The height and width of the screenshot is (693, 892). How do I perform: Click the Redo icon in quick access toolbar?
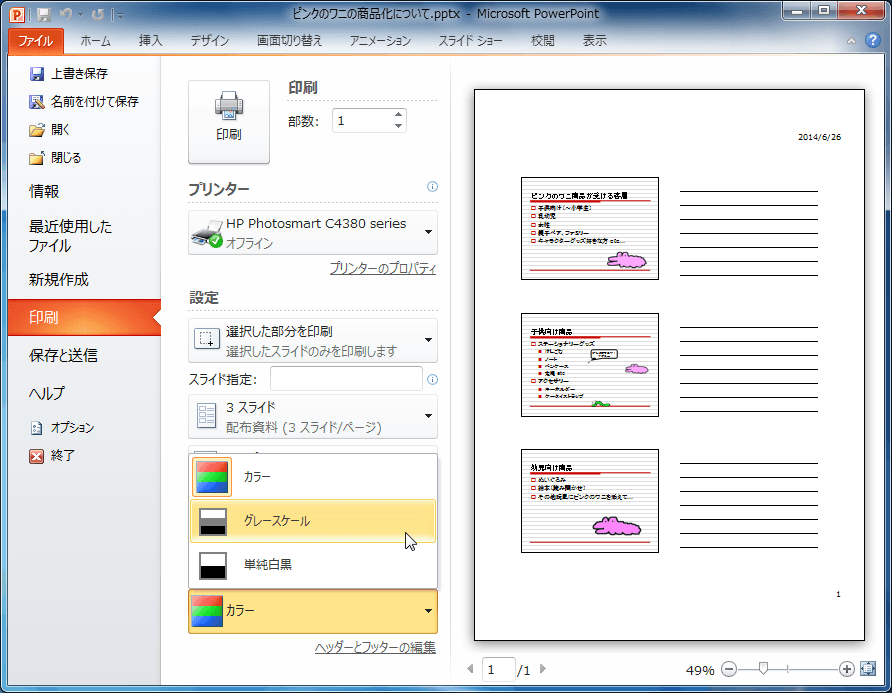98,14
